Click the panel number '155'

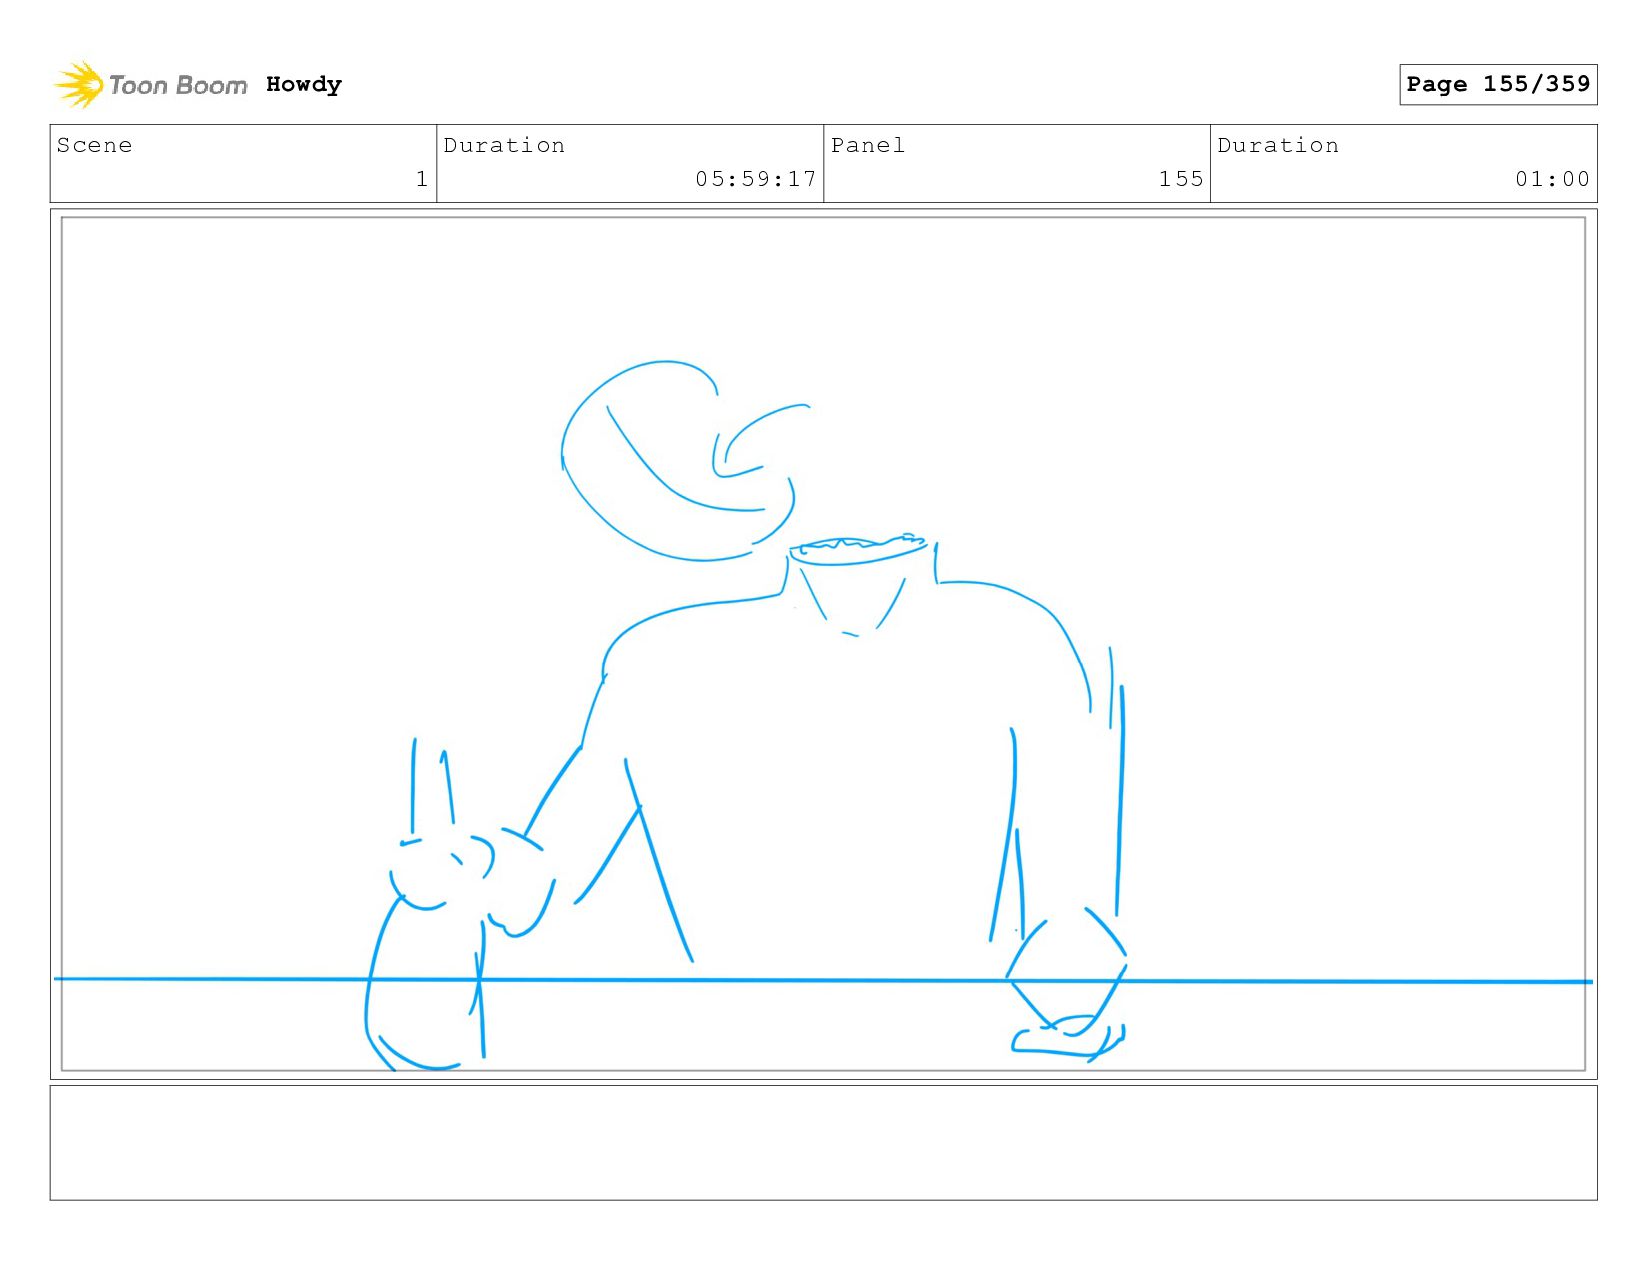click(x=1181, y=179)
